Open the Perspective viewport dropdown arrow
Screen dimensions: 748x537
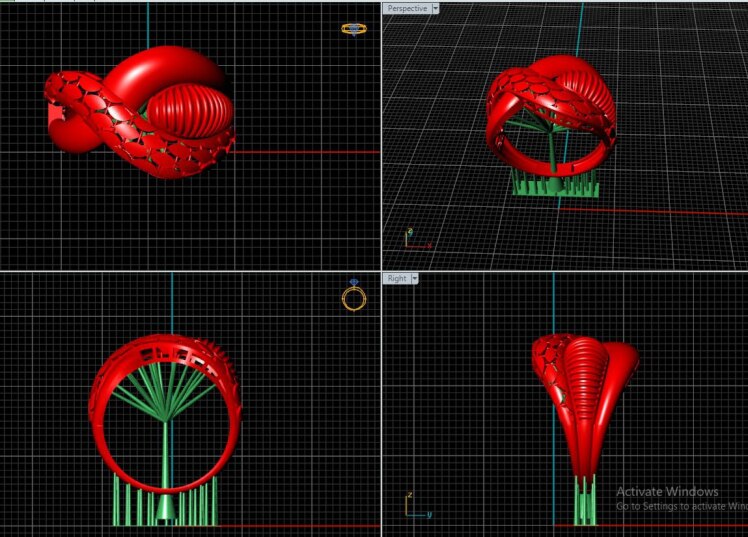(435, 8)
